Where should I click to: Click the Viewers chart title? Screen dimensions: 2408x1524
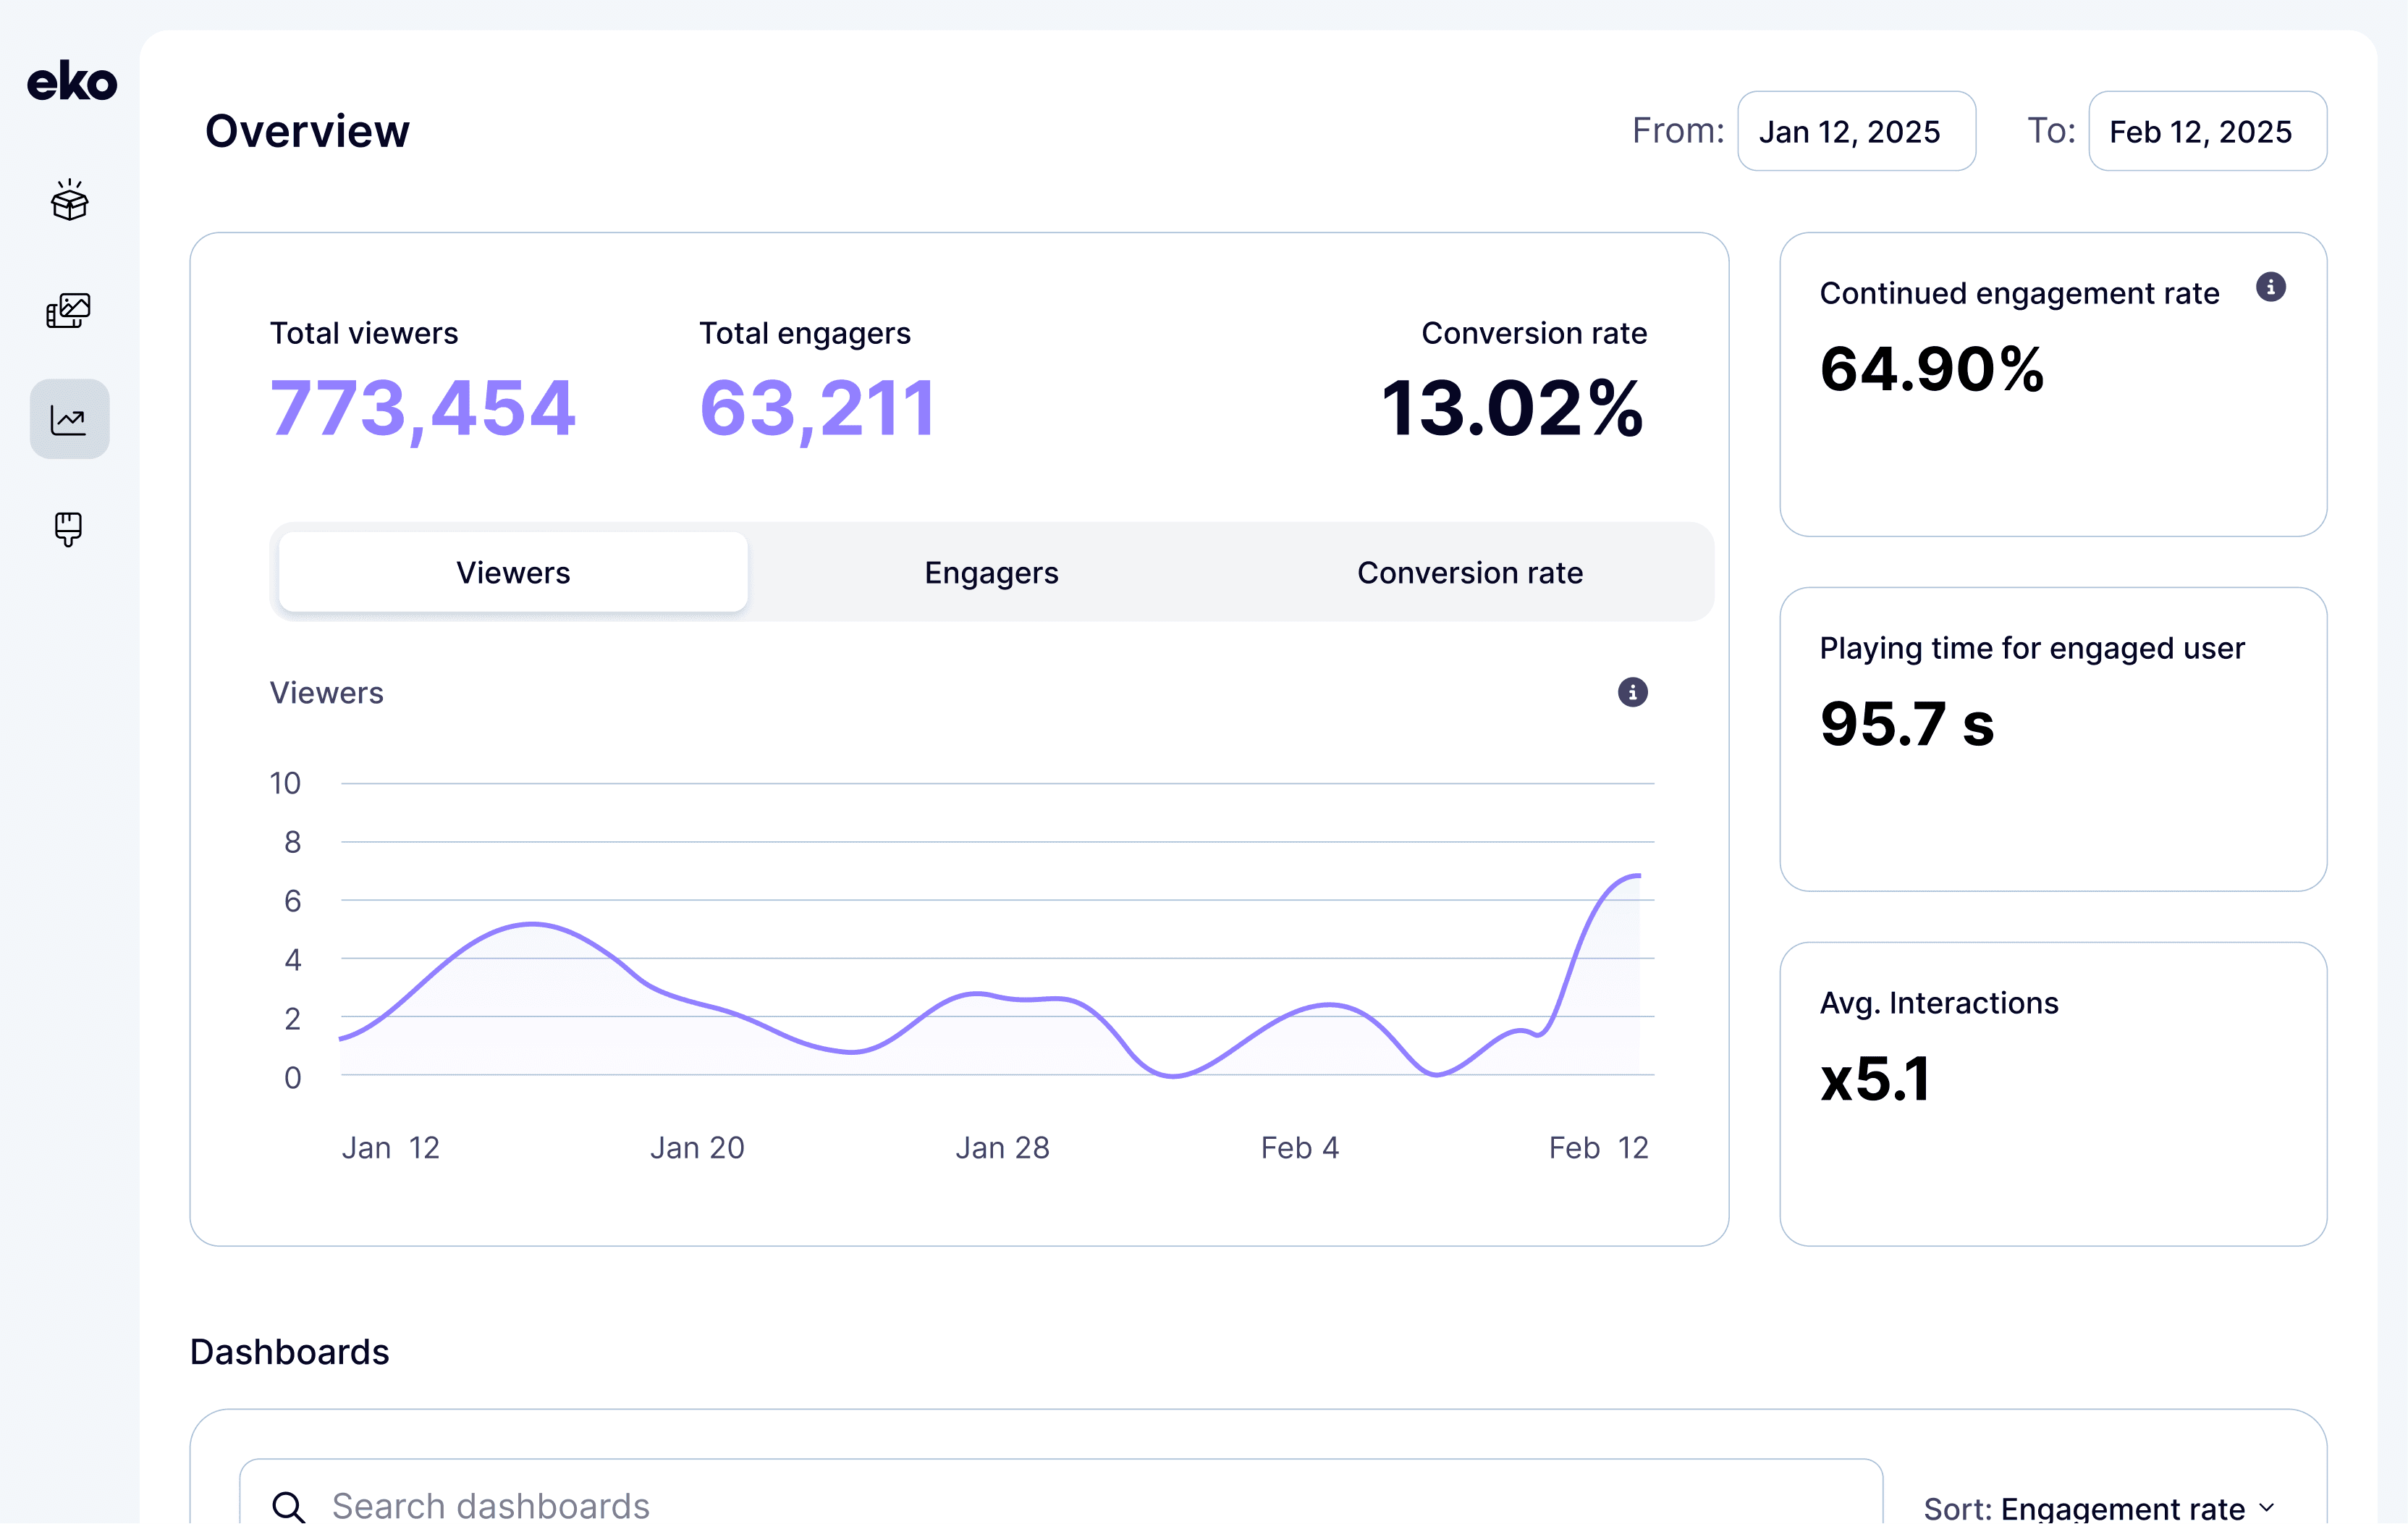click(x=326, y=693)
